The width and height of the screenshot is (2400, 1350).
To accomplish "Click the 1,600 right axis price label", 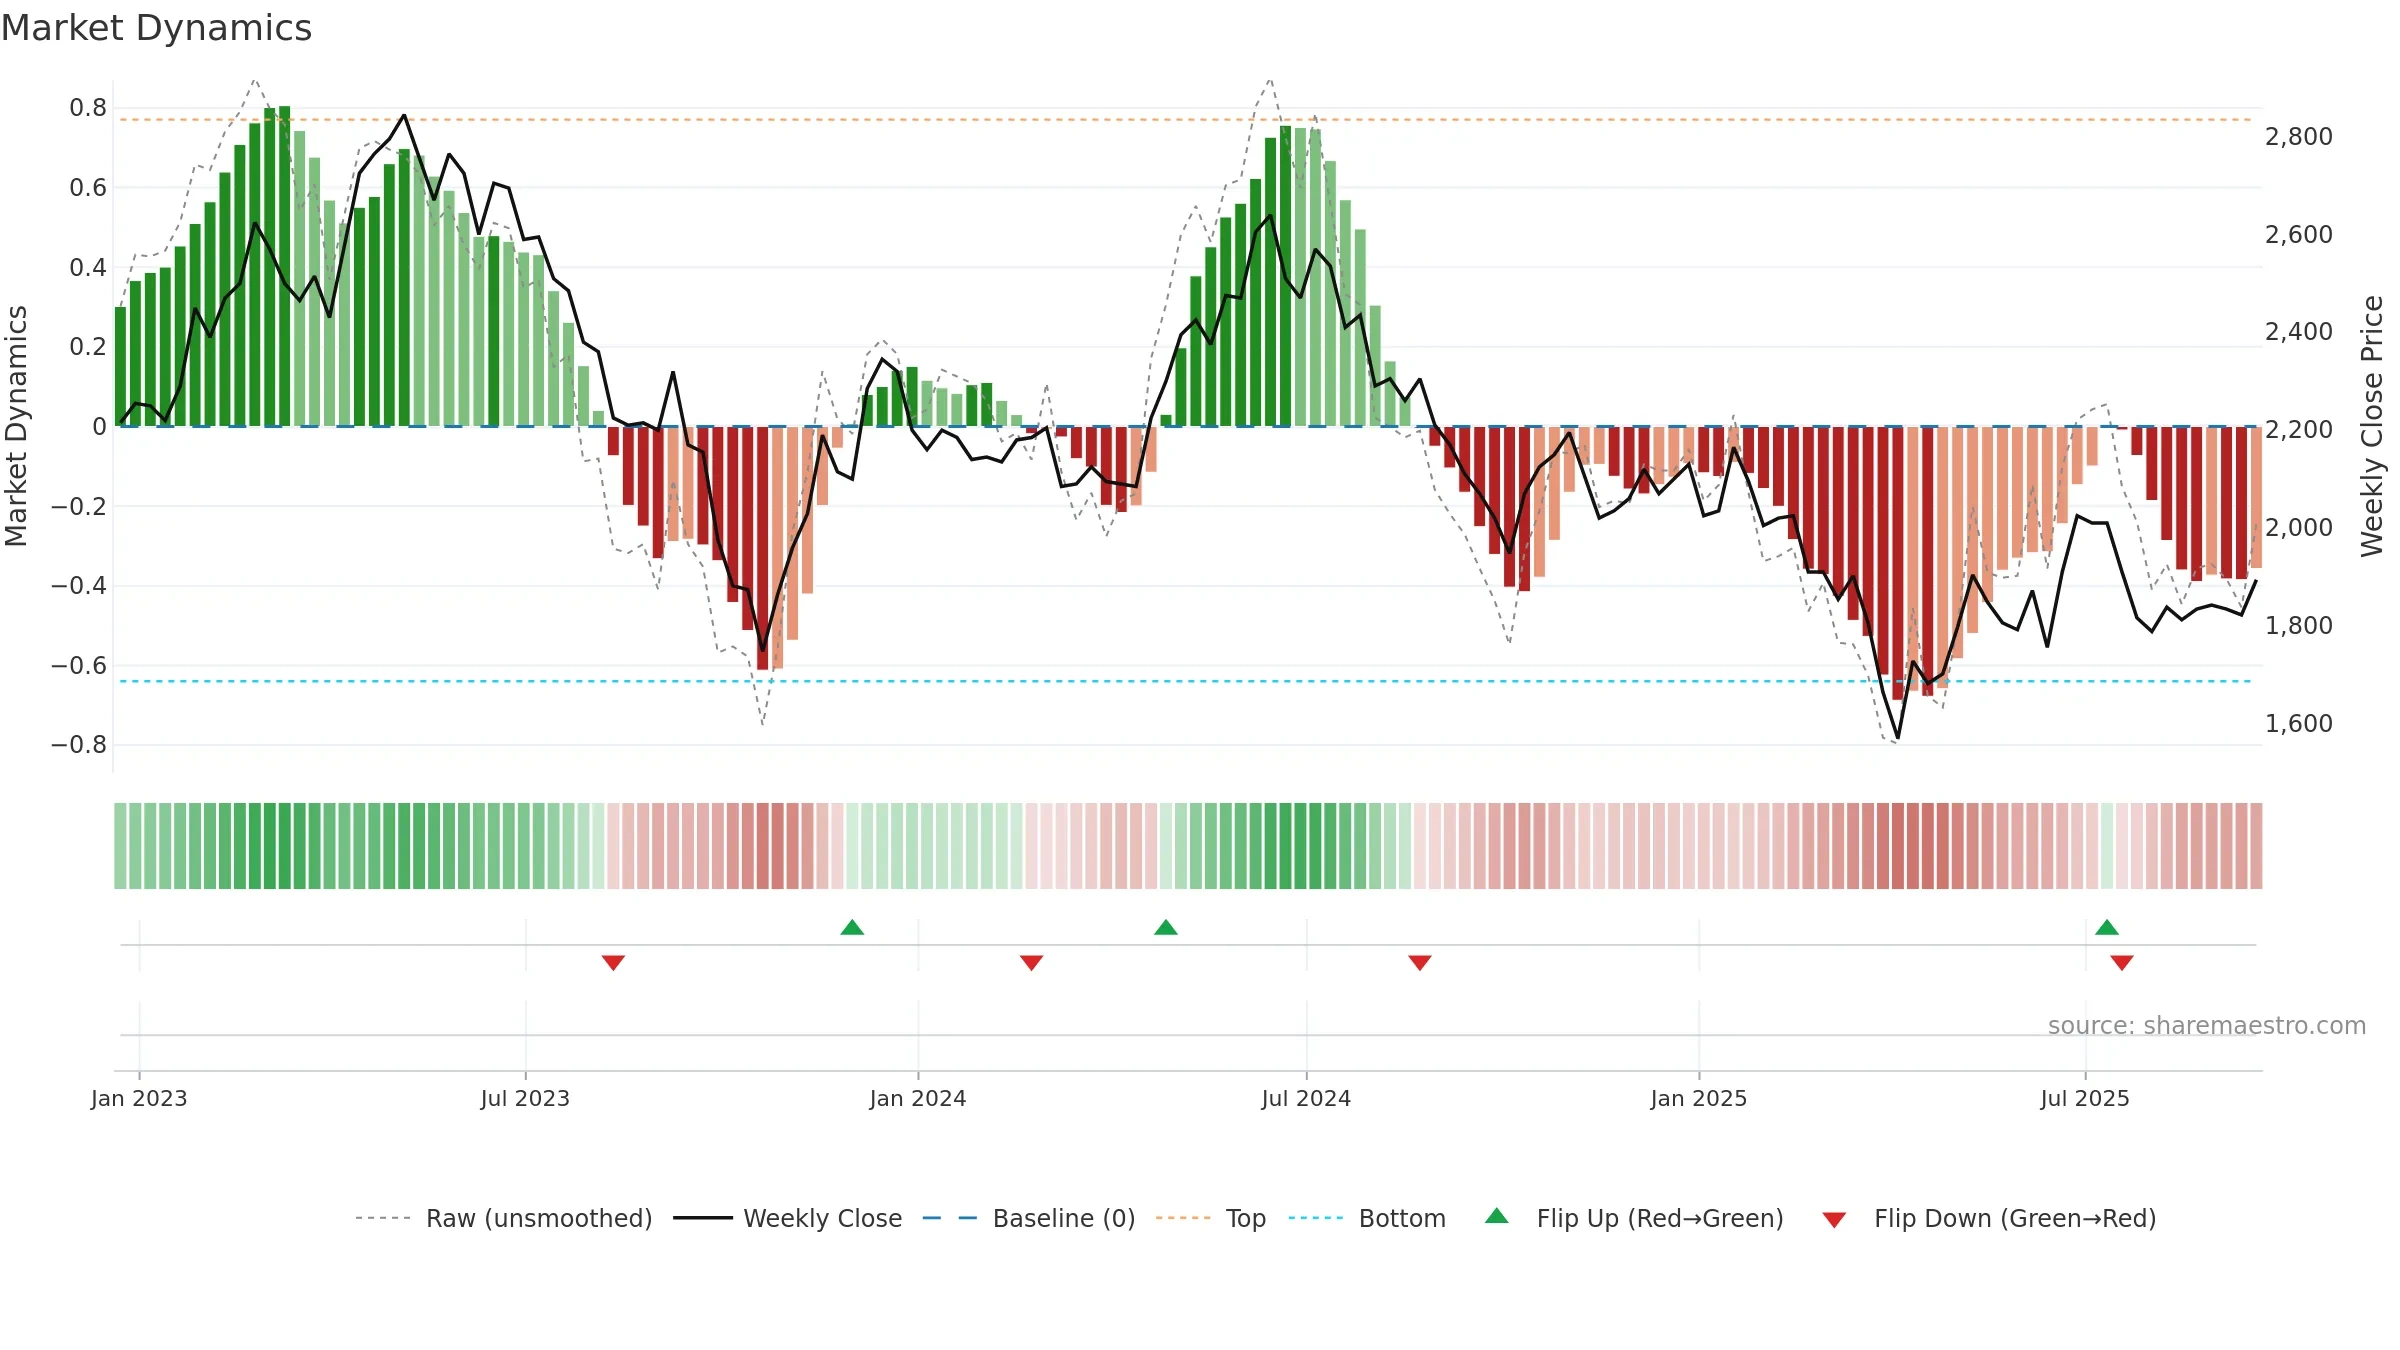I will 2299,724.
